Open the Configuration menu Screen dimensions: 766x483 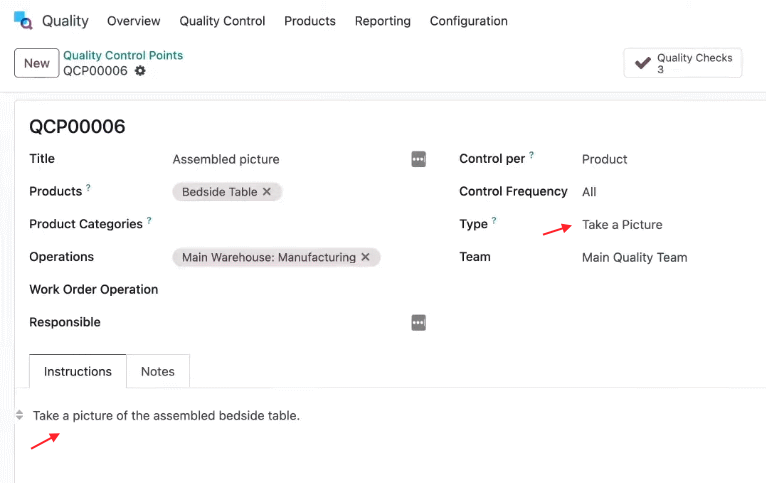468,21
